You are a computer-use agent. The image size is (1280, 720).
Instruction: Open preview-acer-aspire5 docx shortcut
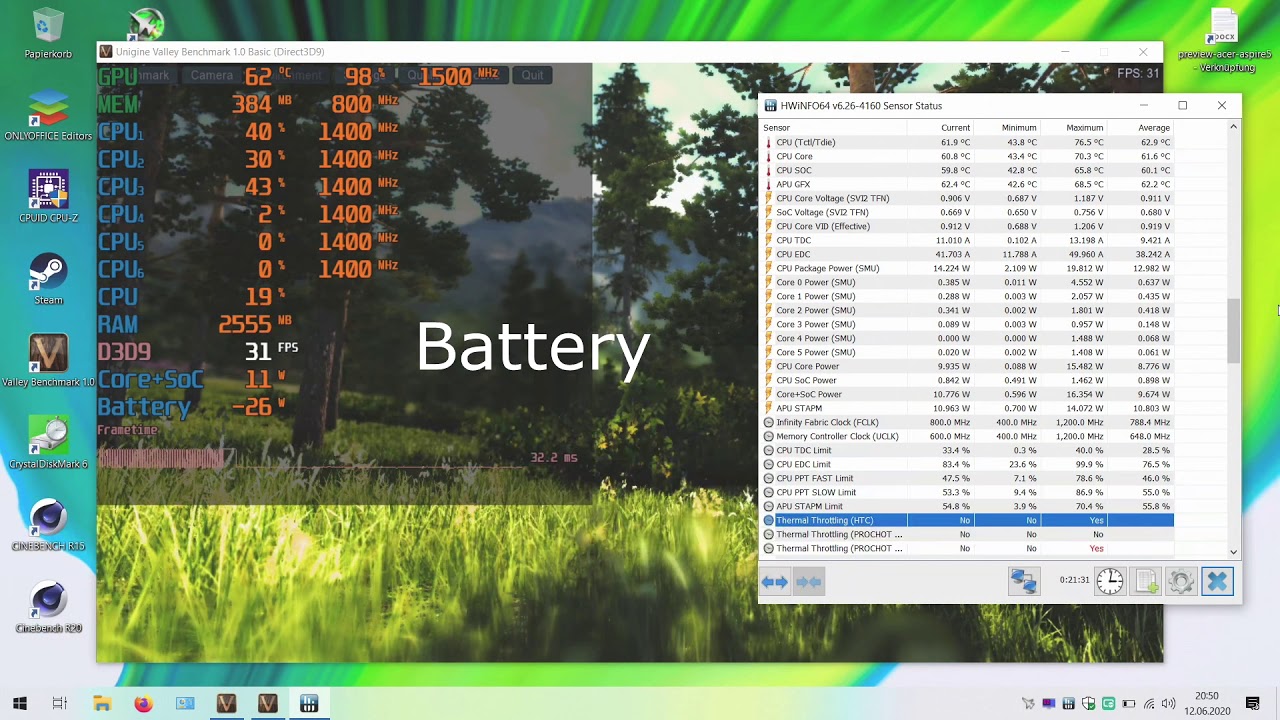click(1224, 39)
